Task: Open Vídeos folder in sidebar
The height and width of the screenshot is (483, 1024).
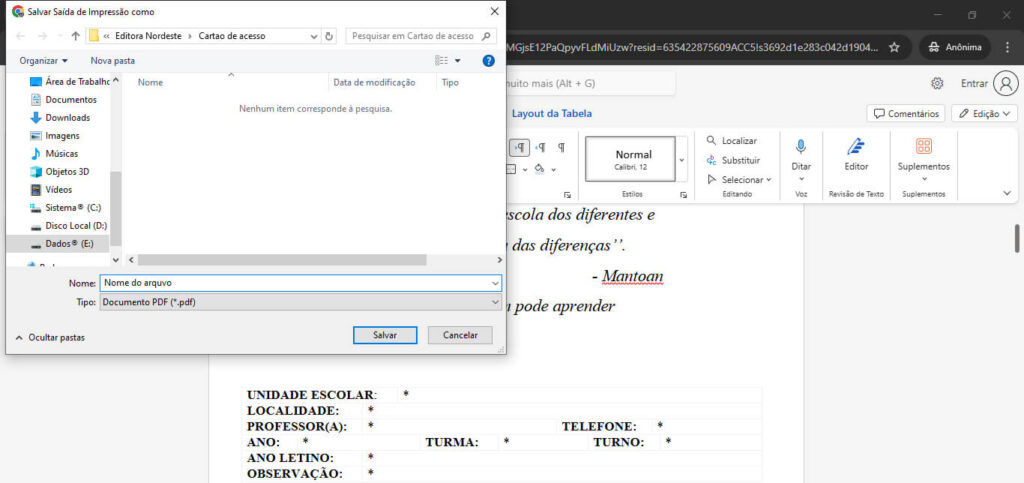Action: click(58, 190)
